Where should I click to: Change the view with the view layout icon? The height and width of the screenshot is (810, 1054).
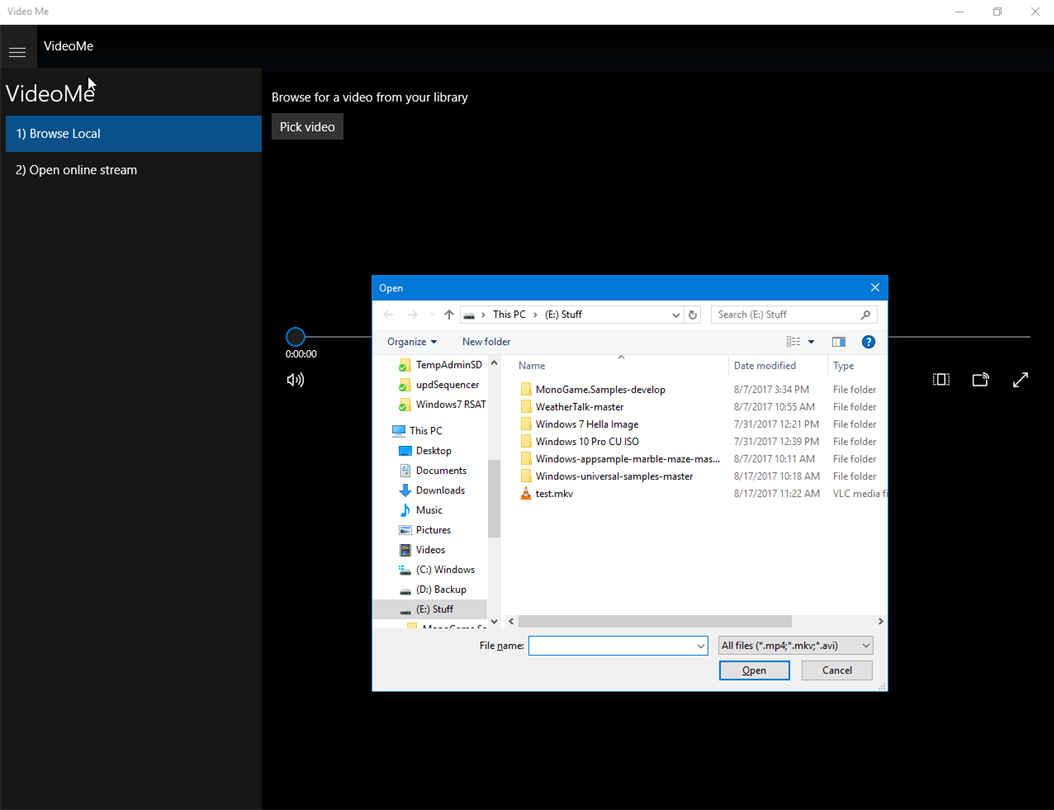tap(793, 341)
